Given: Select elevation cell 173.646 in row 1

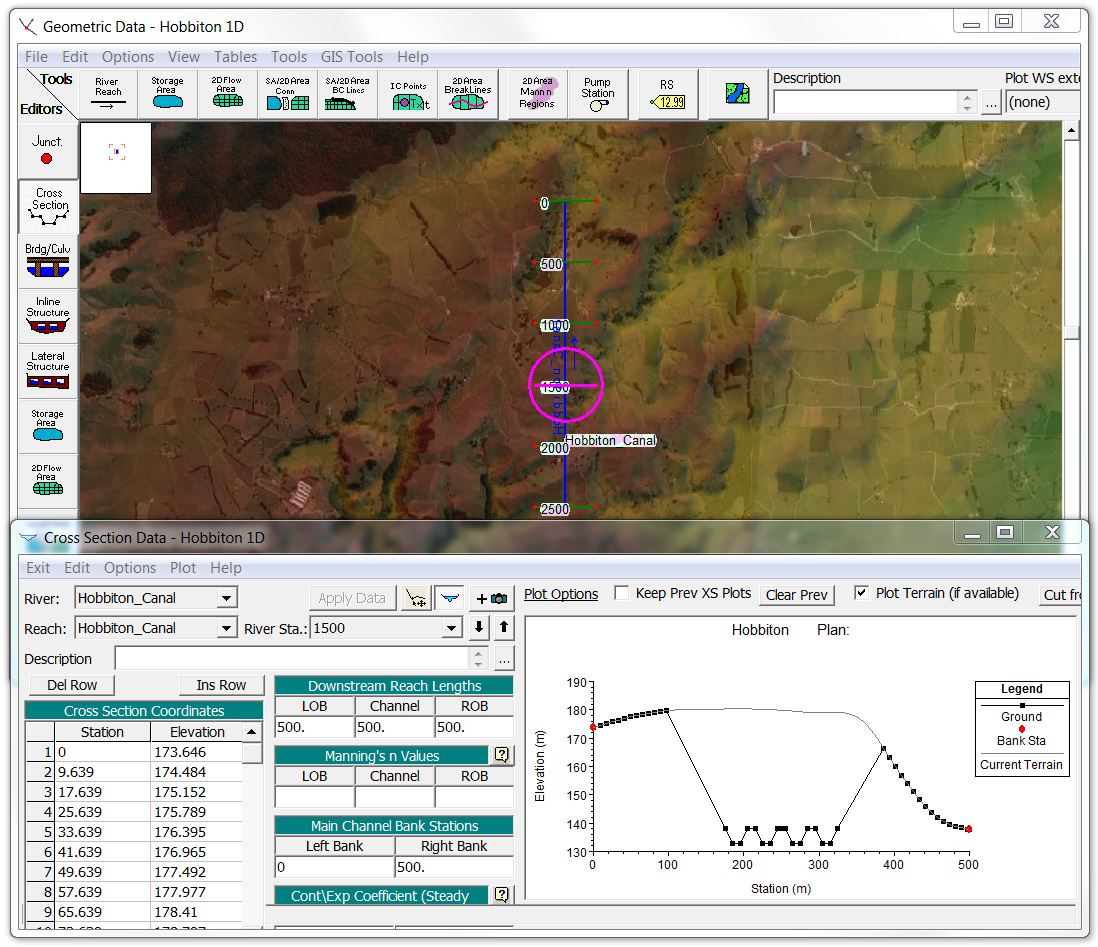Looking at the screenshot, I should (197, 752).
